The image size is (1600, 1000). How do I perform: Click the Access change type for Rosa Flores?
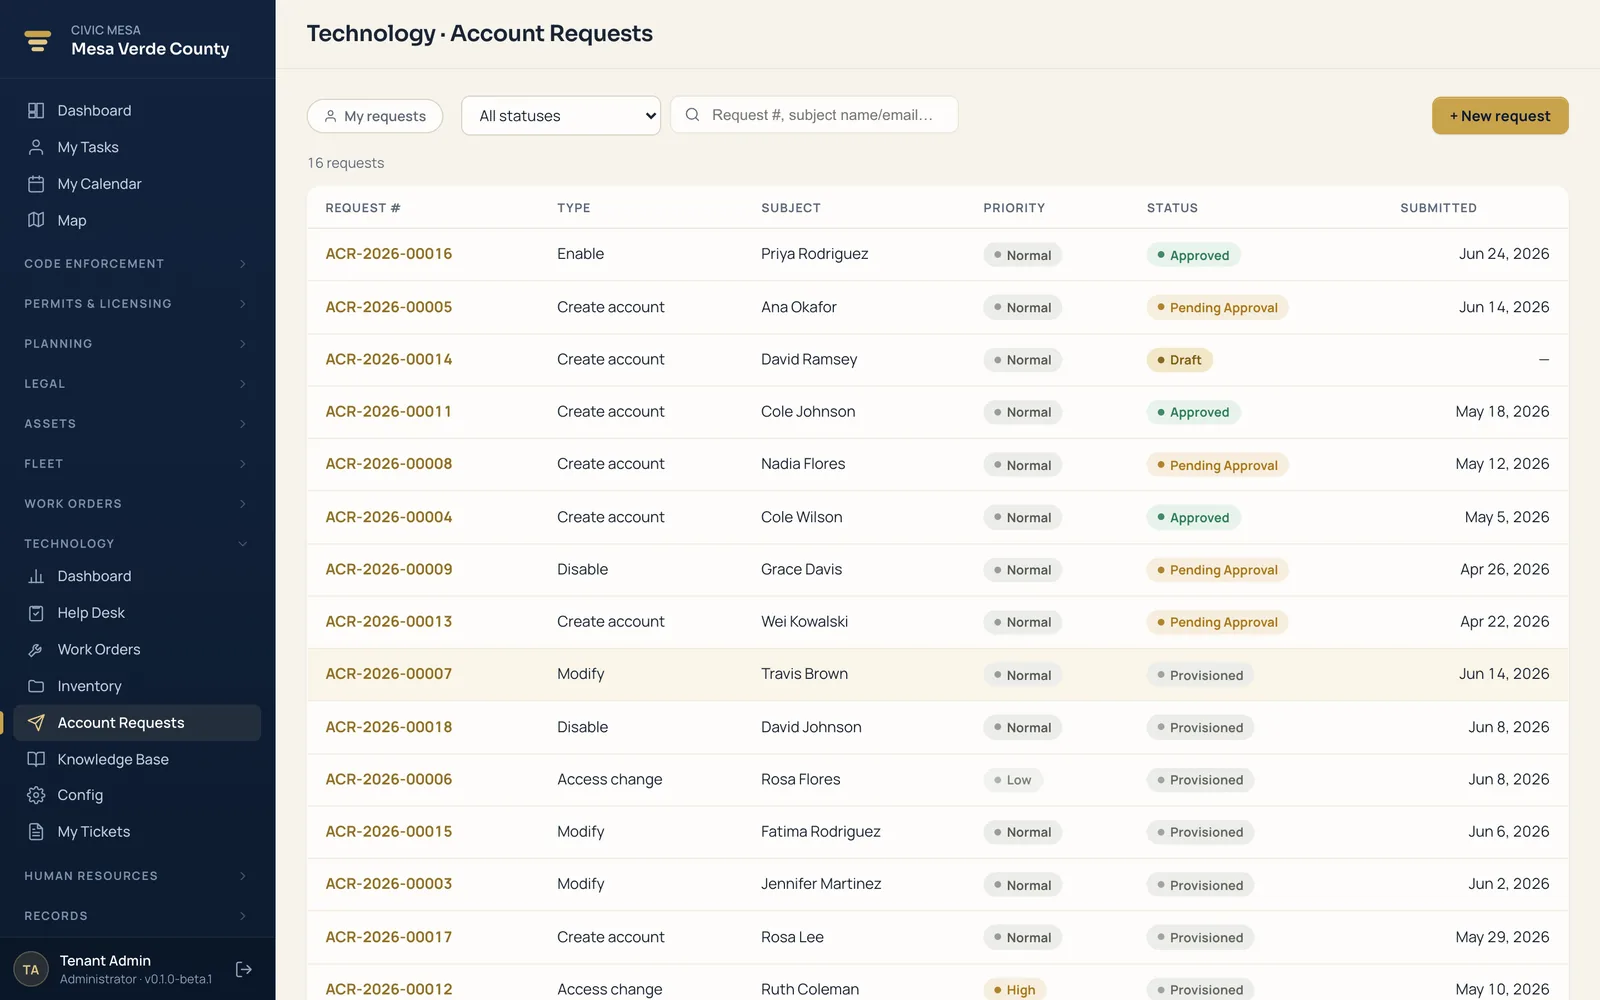tap(609, 779)
